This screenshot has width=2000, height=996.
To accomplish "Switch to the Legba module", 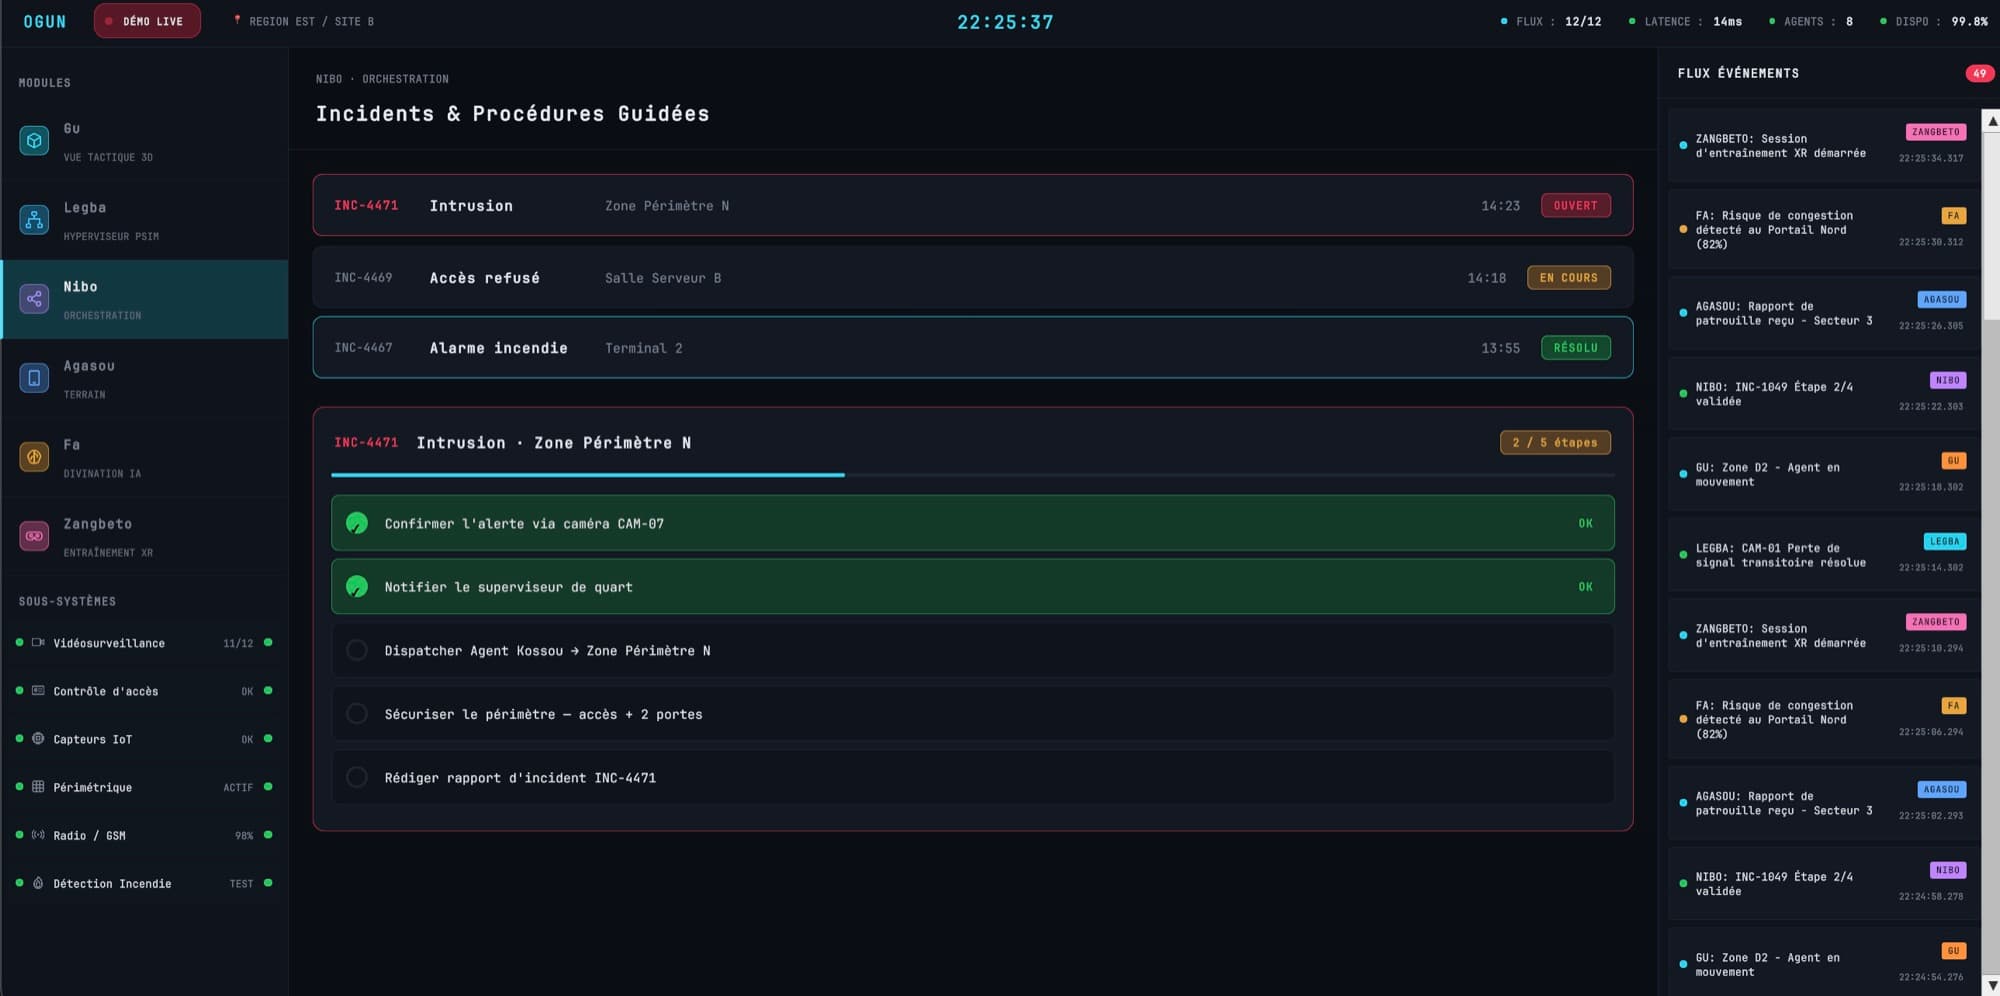I will [x=145, y=220].
